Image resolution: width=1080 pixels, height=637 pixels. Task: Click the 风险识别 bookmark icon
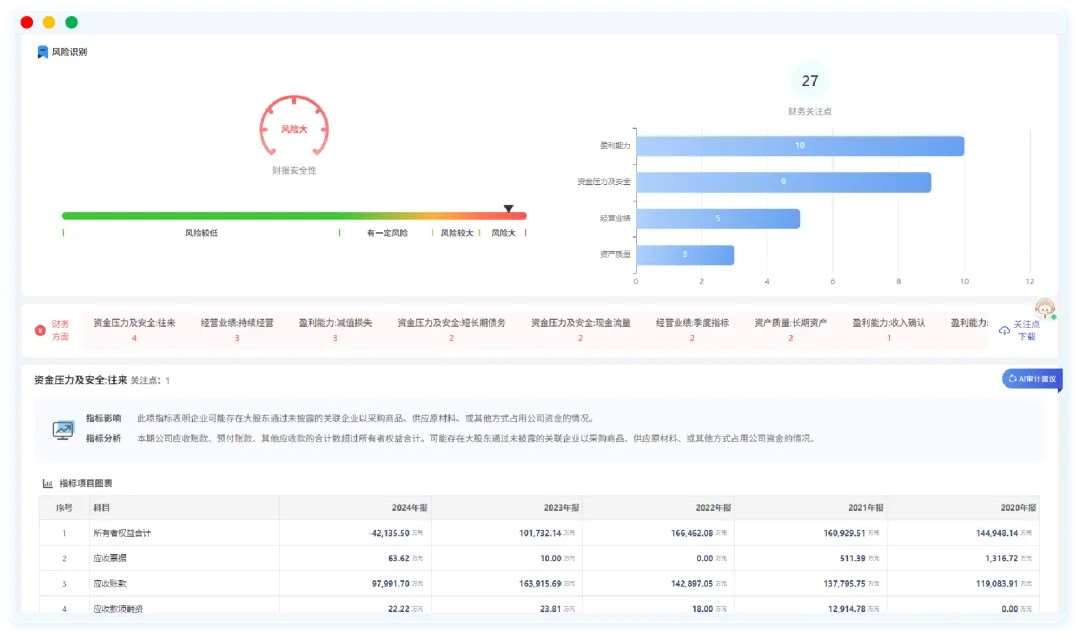(42, 52)
